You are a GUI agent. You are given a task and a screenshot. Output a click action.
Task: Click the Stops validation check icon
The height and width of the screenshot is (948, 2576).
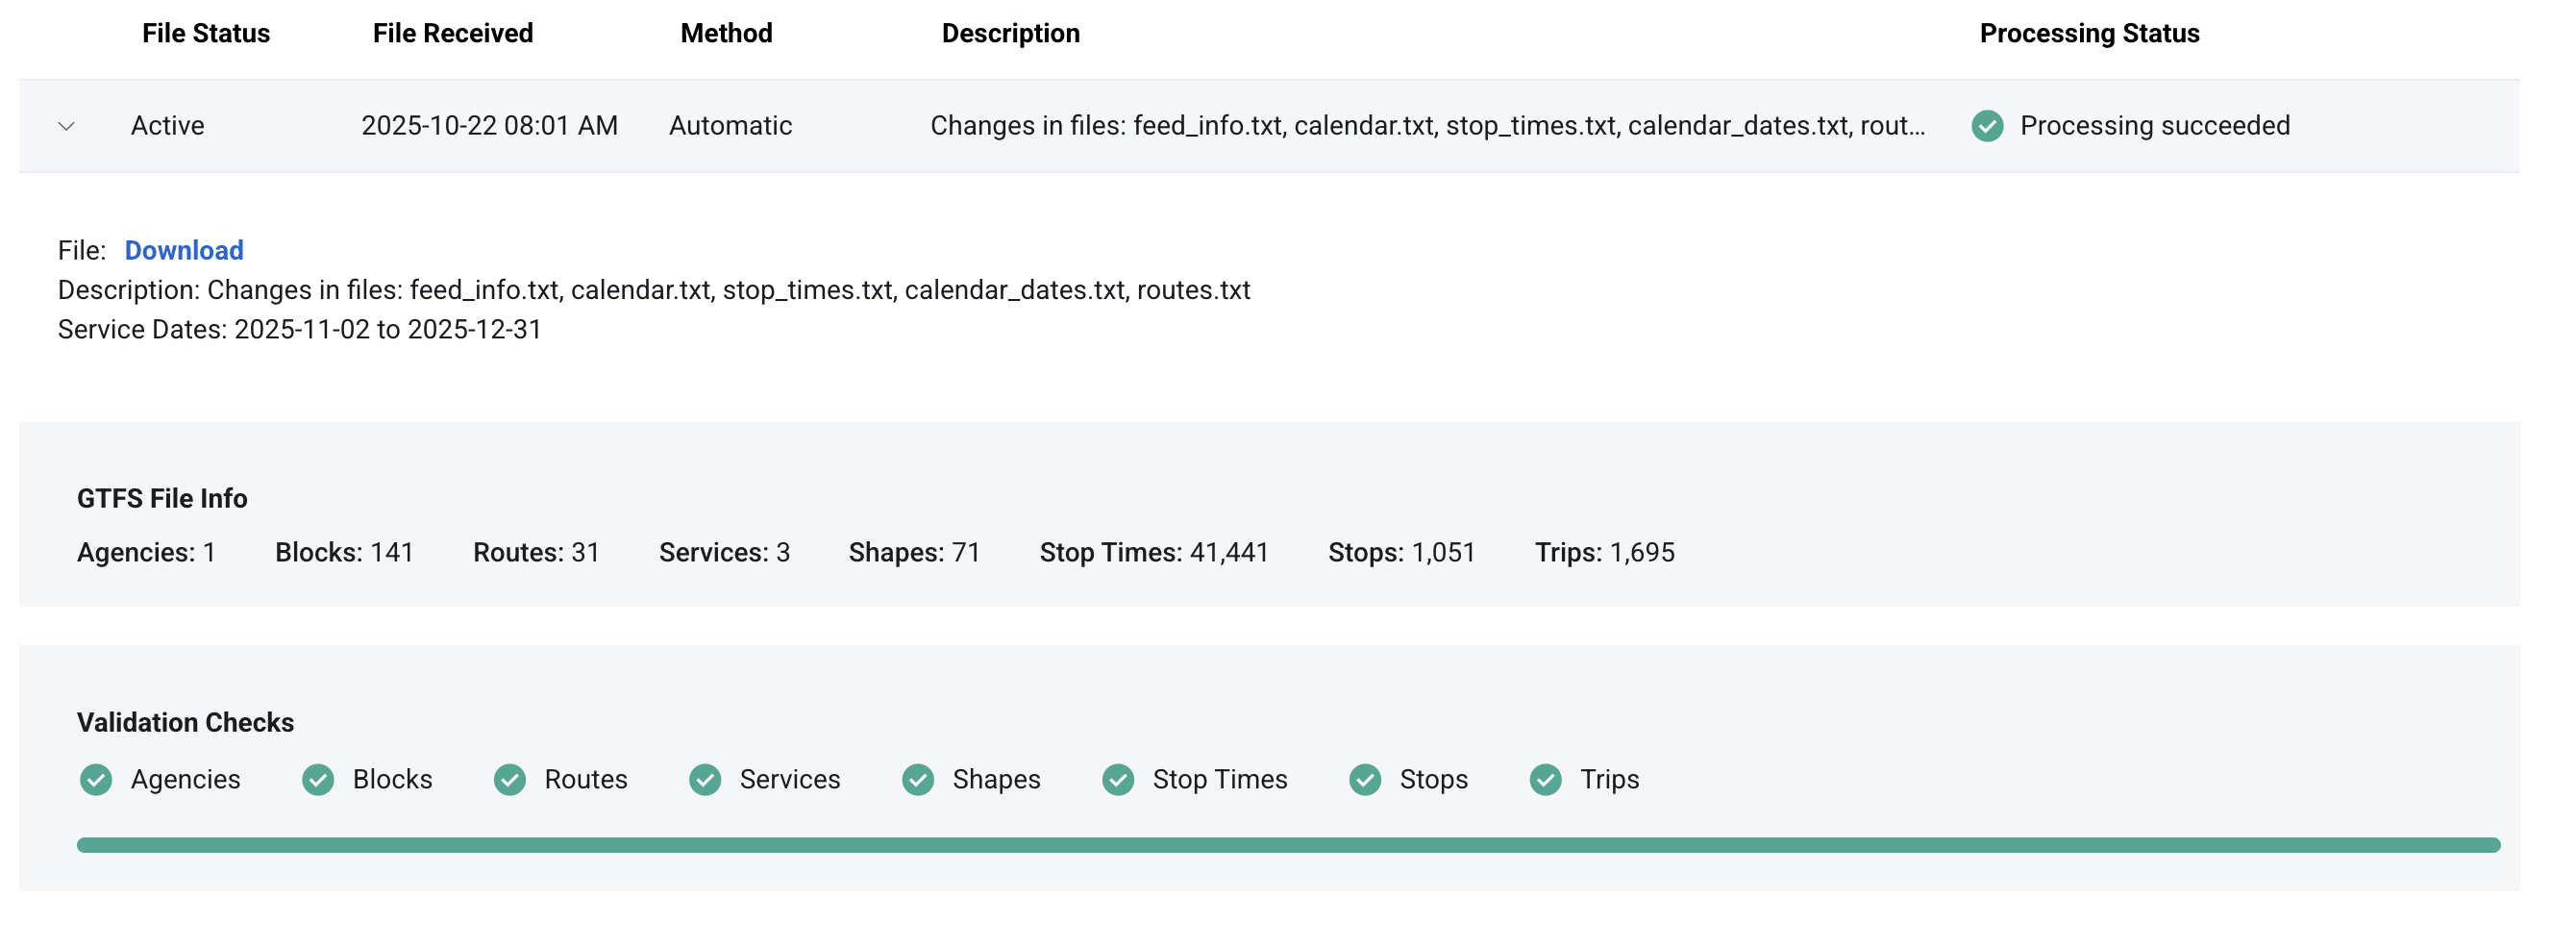coord(1364,779)
